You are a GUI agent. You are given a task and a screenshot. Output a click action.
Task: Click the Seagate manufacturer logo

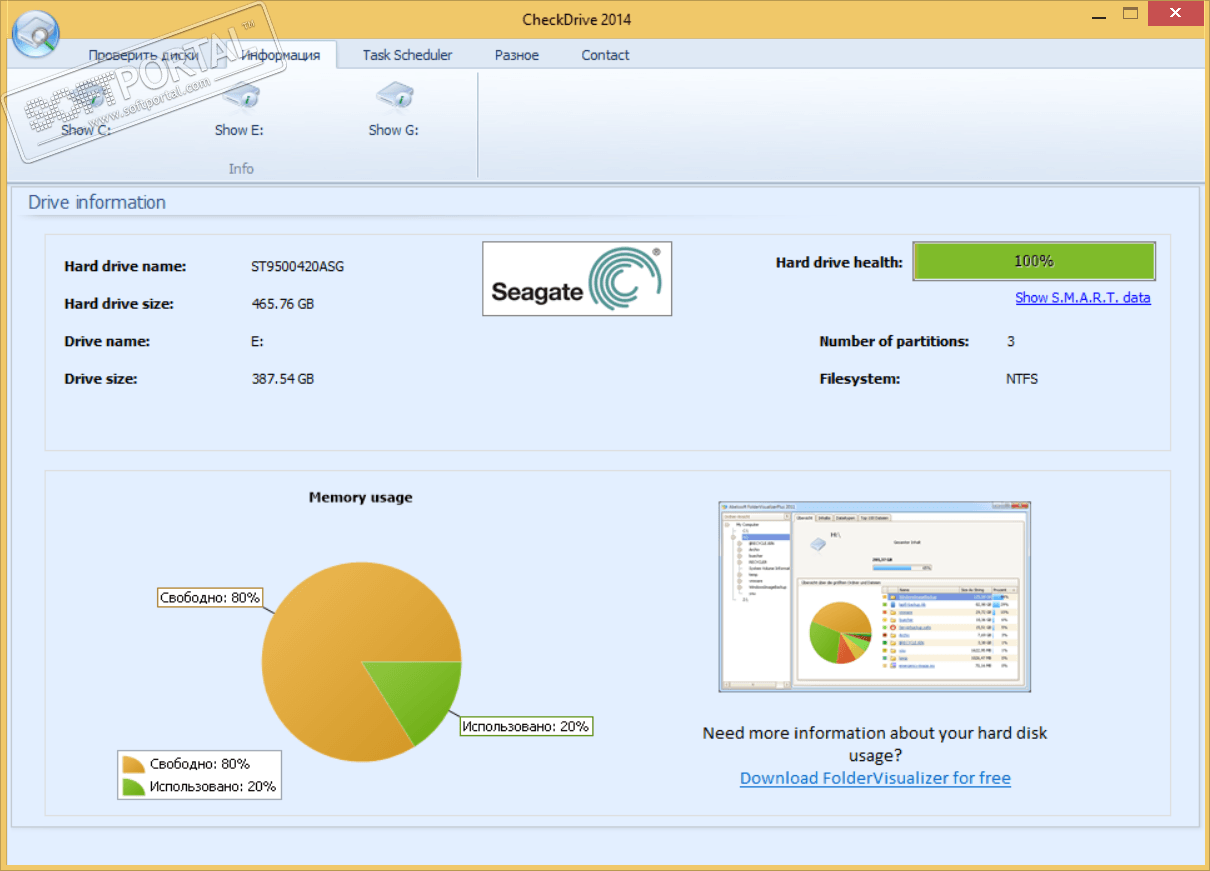point(577,279)
